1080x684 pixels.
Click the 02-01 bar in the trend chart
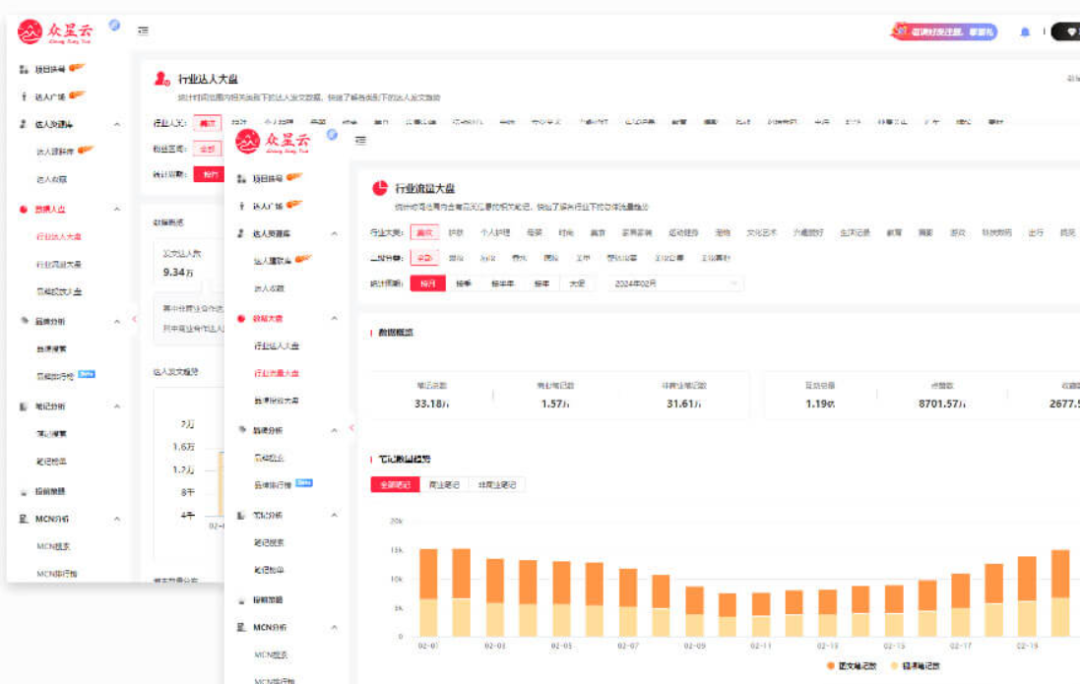coord(428,592)
